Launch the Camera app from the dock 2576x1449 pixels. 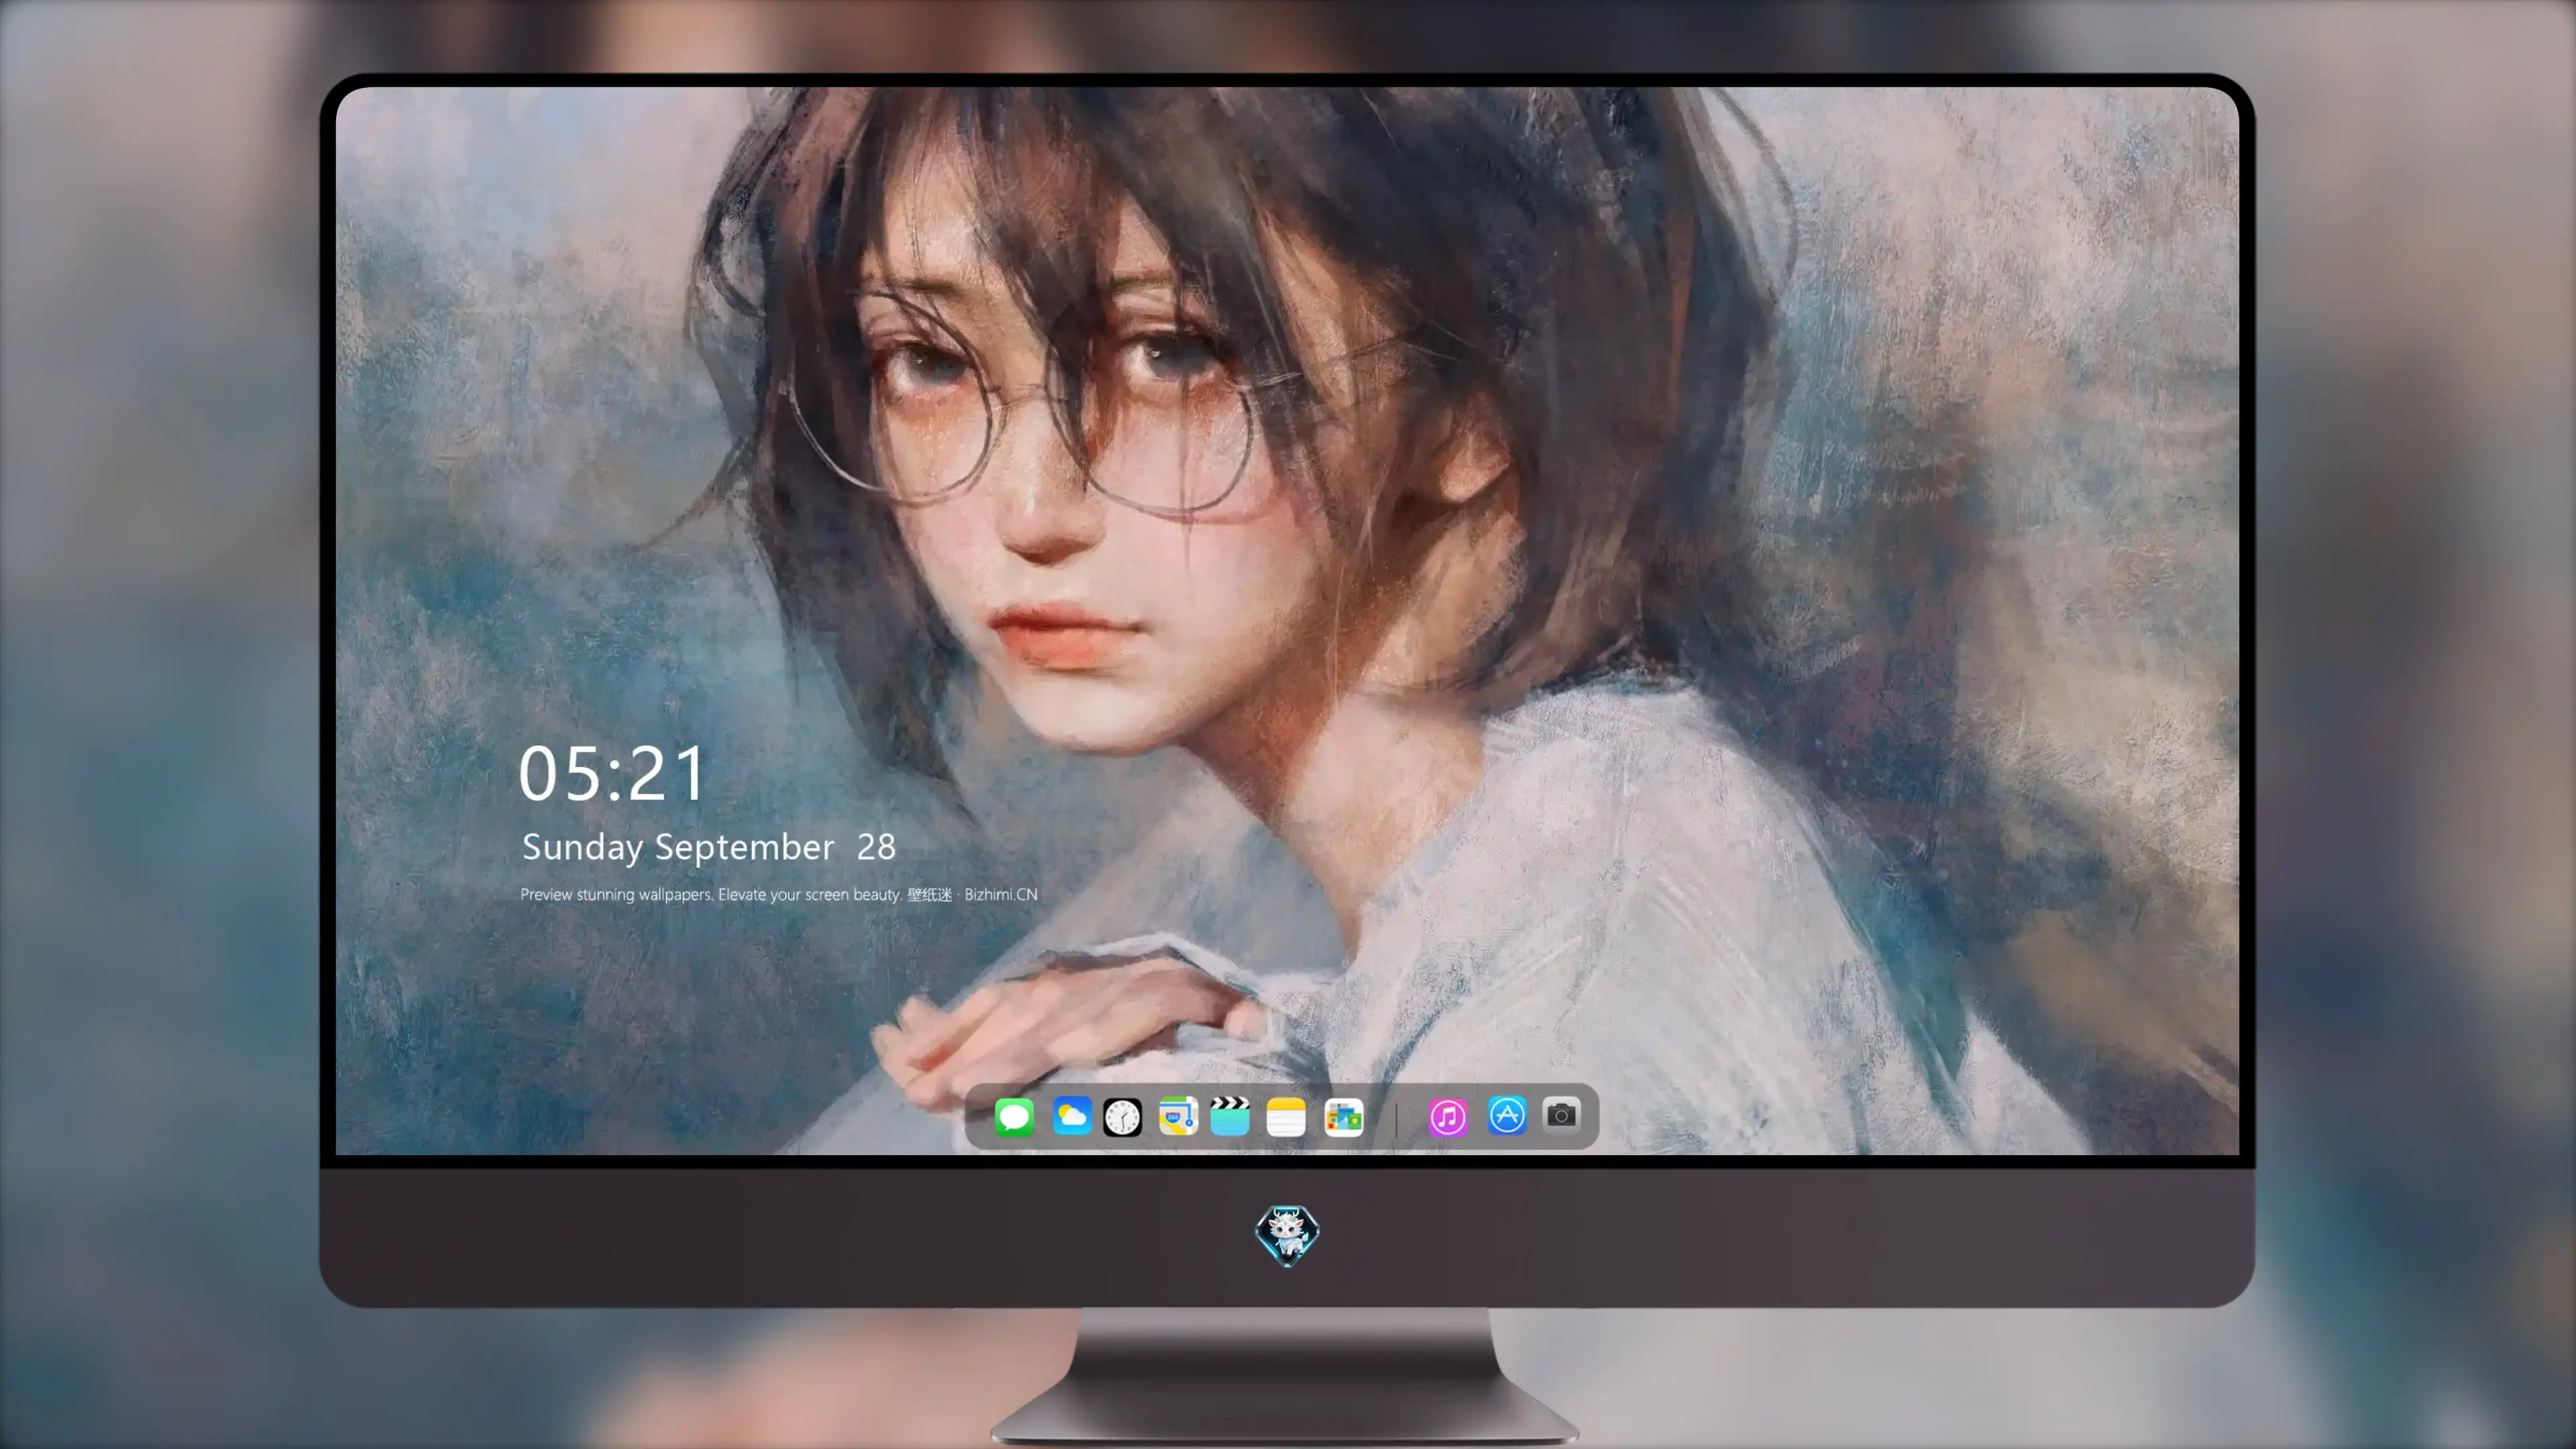coord(1561,1115)
